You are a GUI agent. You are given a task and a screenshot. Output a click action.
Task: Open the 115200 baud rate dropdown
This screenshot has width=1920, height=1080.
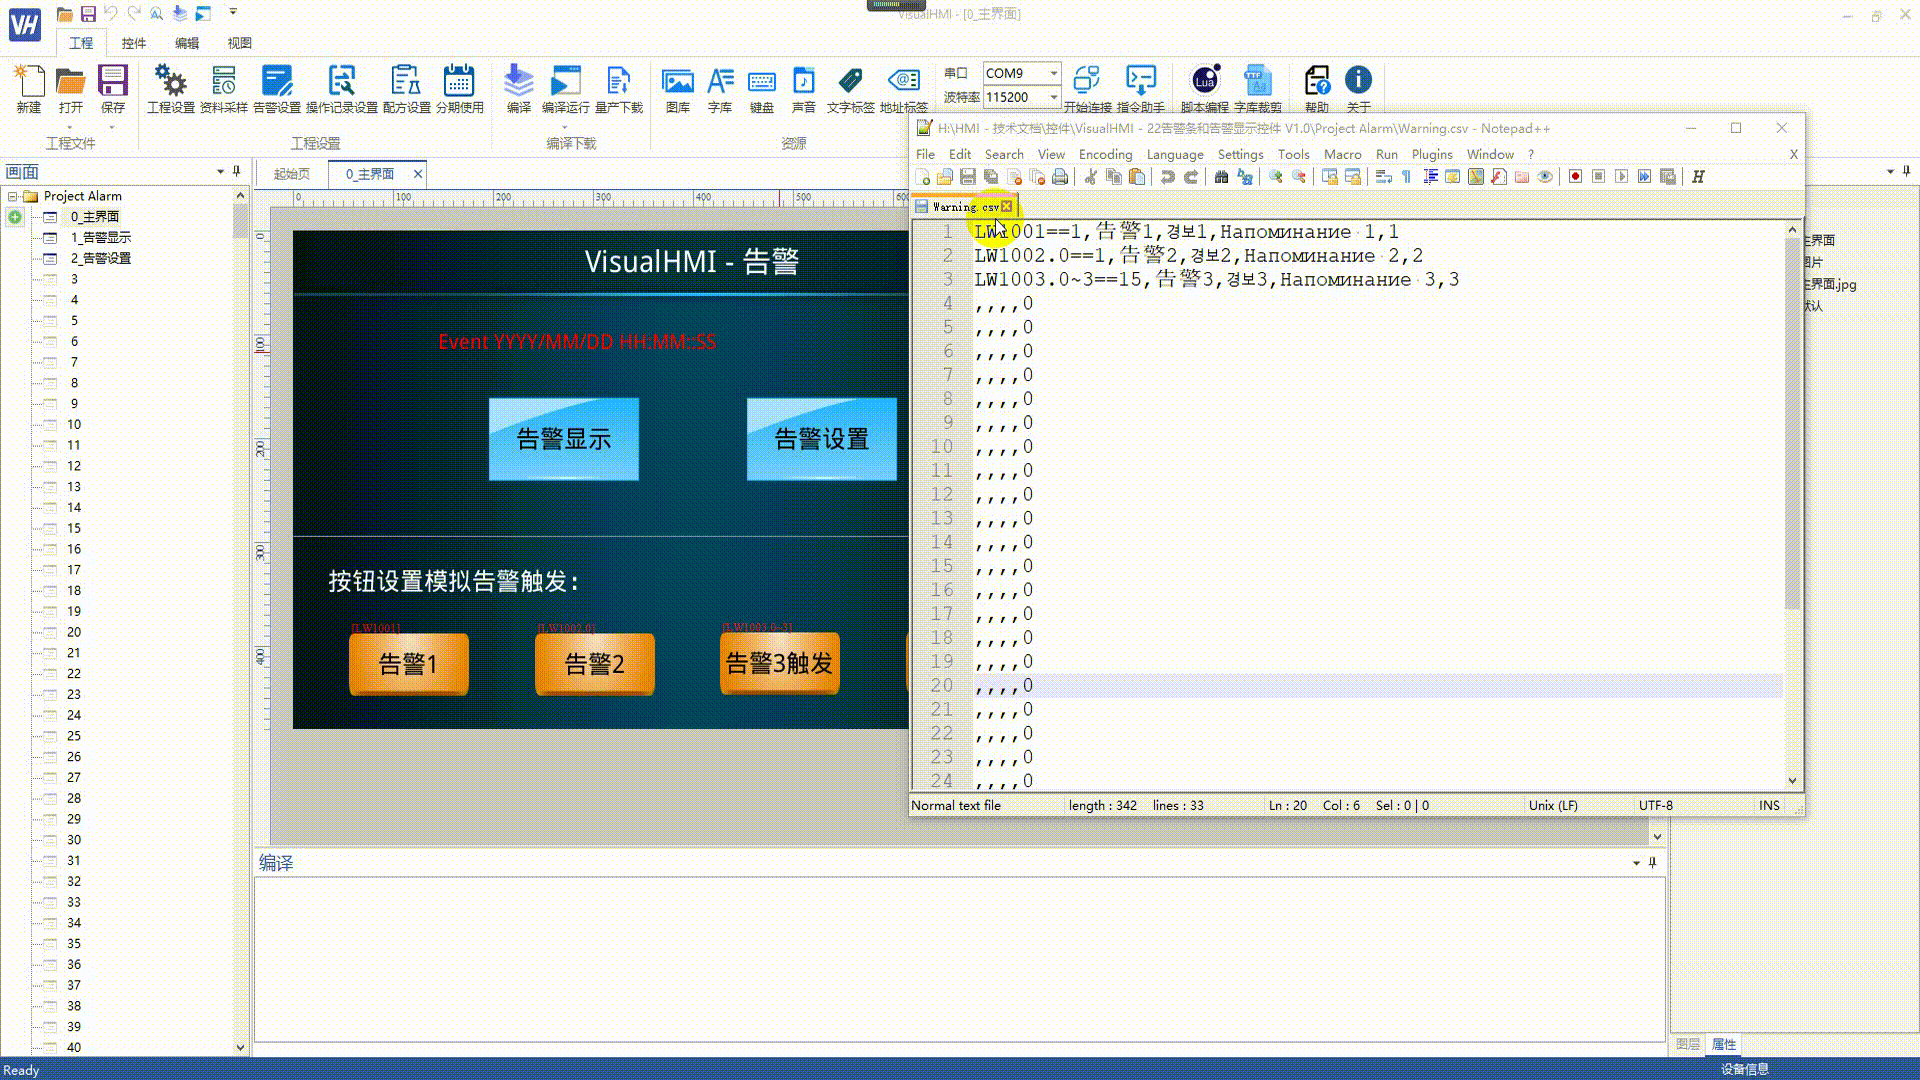coord(1053,97)
